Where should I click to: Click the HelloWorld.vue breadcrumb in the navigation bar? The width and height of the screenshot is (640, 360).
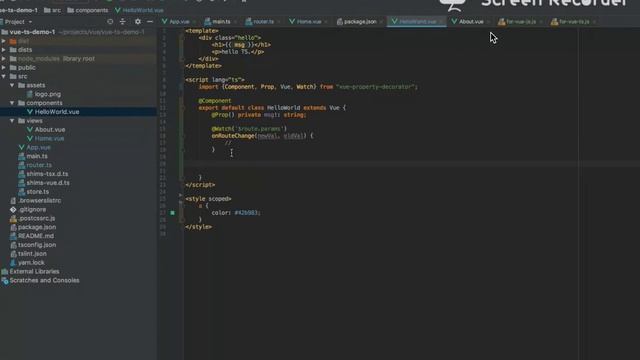[139, 10]
